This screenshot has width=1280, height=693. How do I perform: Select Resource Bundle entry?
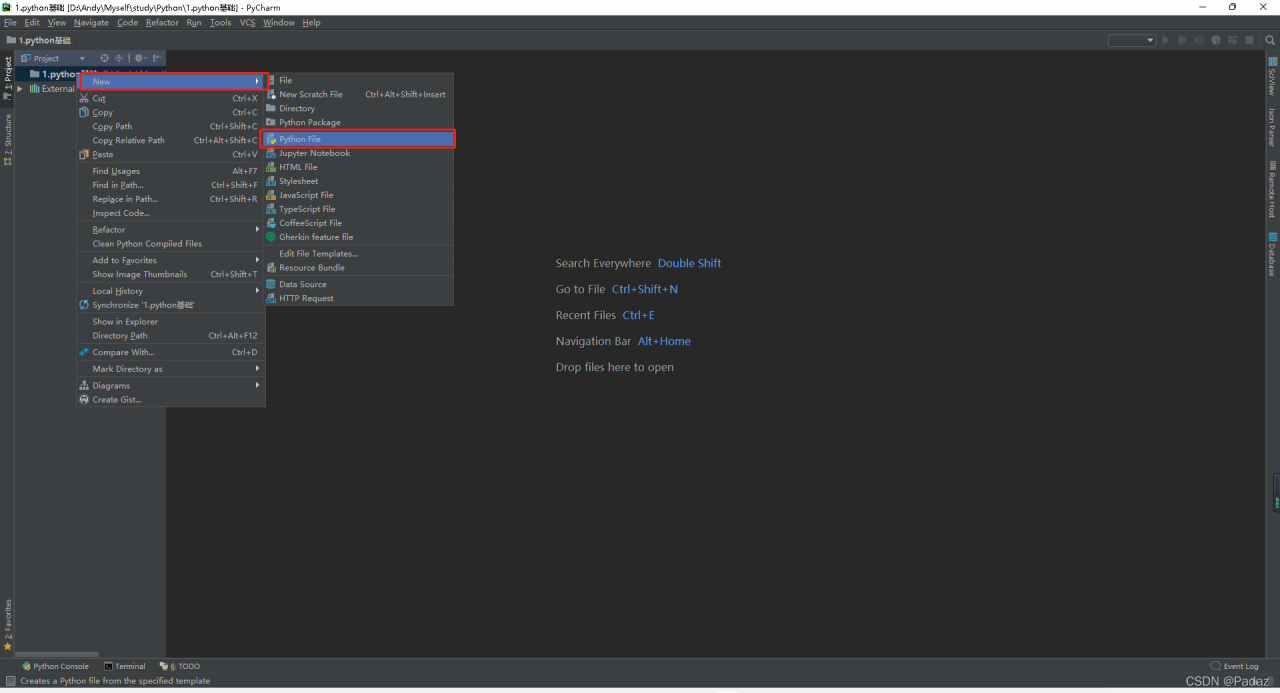tap(358, 267)
